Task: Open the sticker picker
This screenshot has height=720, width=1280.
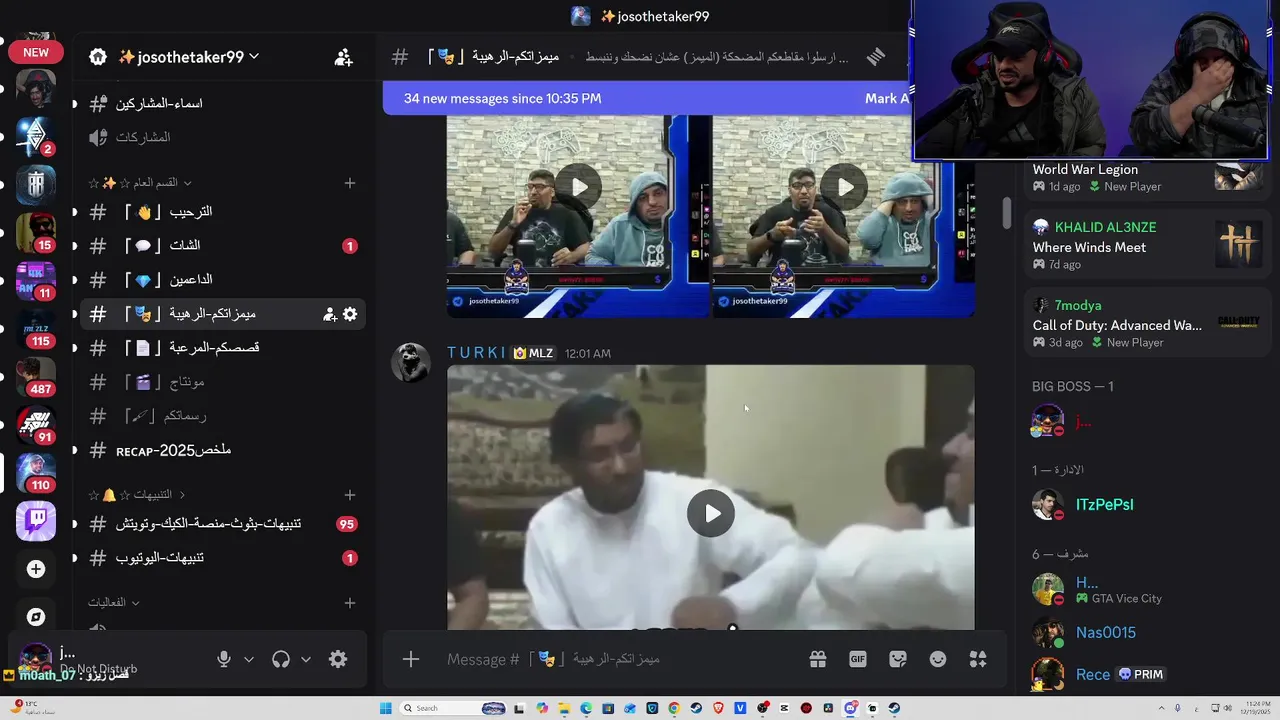Action: coord(898,659)
